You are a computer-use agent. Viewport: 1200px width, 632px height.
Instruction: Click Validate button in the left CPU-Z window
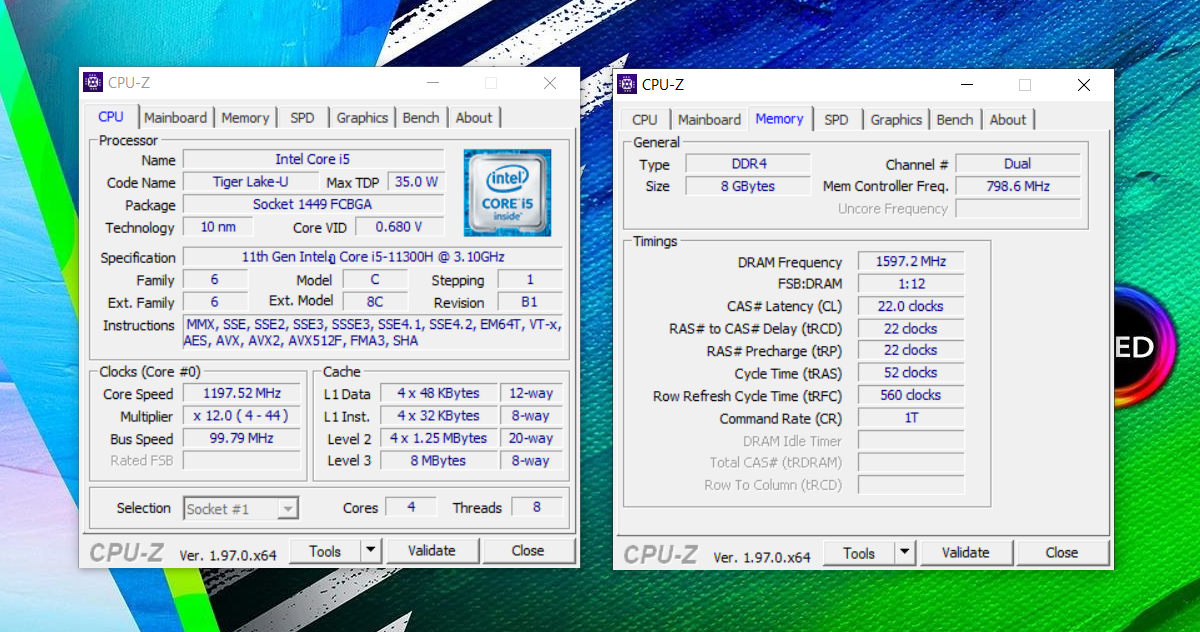click(432, 550)
